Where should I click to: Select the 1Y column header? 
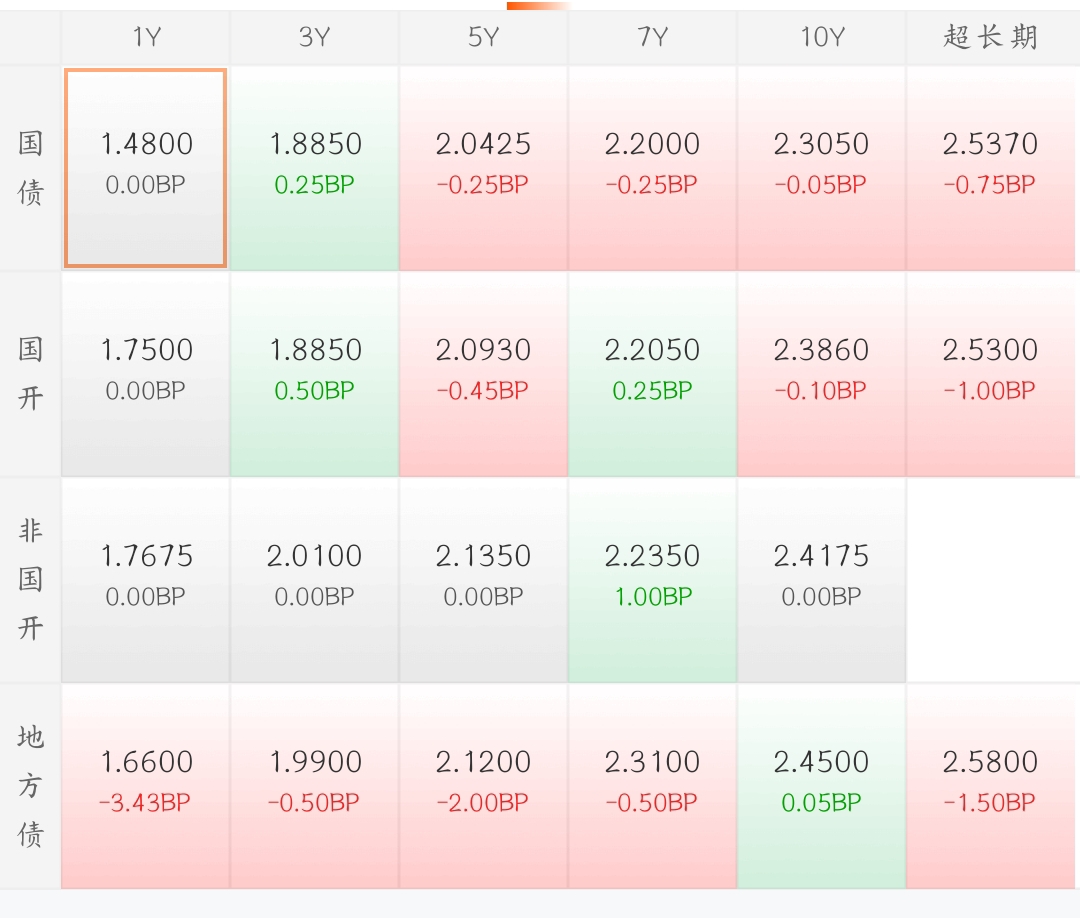point(144,37)
